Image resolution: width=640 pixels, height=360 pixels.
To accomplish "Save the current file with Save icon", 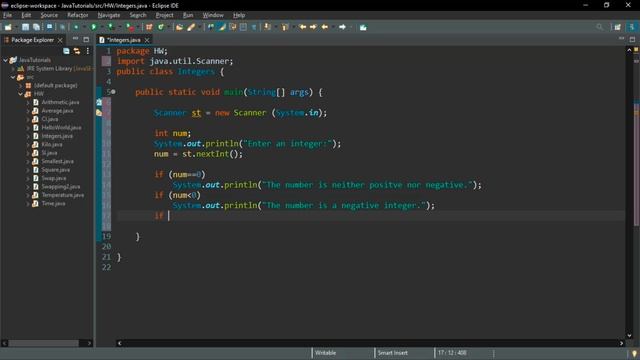I will coord(25,27).
